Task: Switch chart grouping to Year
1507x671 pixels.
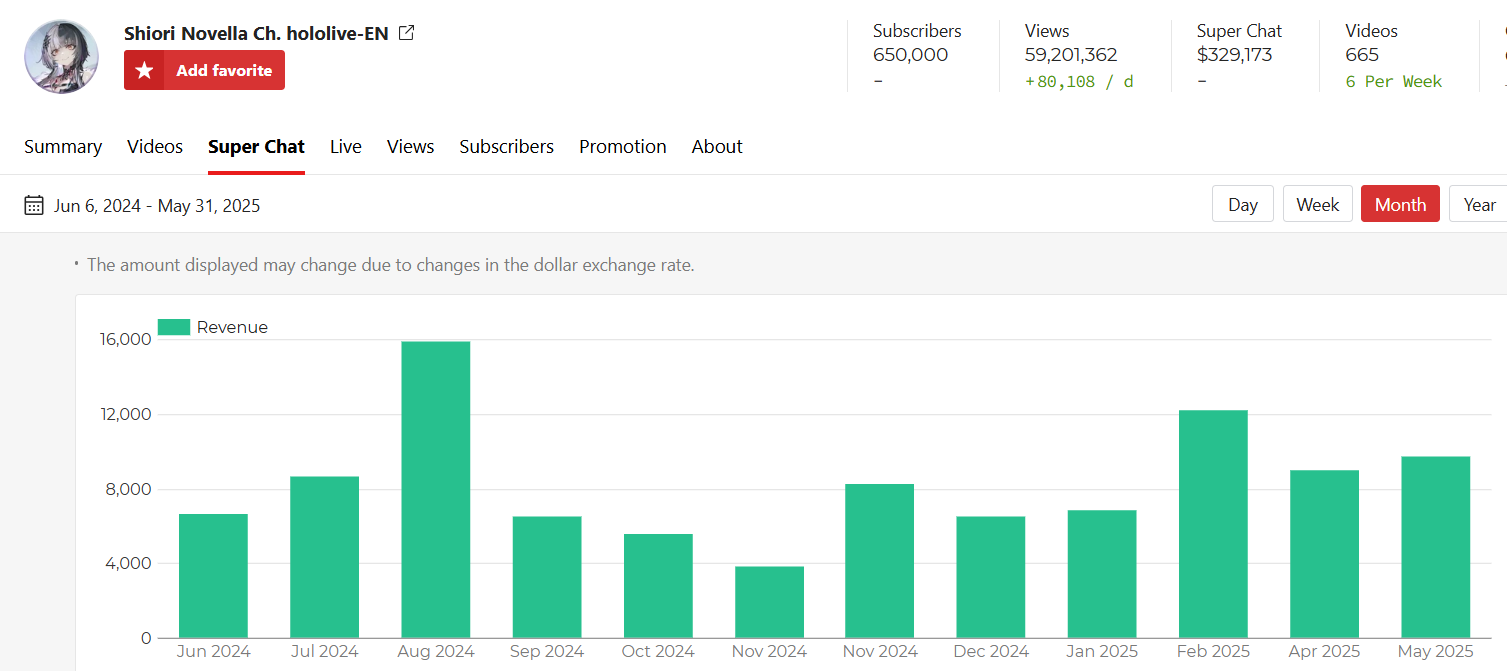Action: (x=1479, y=204)
